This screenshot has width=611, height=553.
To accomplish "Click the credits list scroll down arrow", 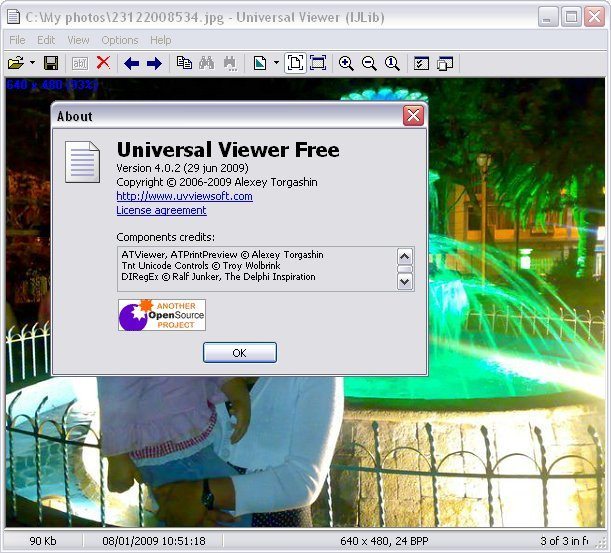I will pos(404,281).
